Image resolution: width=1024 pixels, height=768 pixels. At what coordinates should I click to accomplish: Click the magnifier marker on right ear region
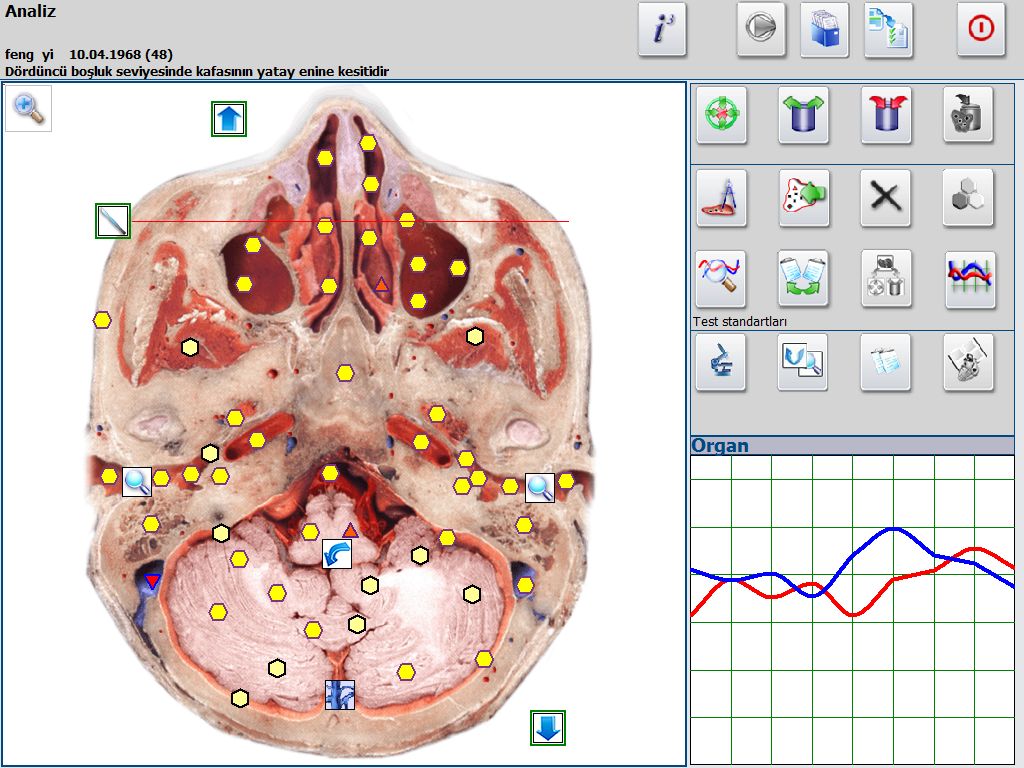540,487
